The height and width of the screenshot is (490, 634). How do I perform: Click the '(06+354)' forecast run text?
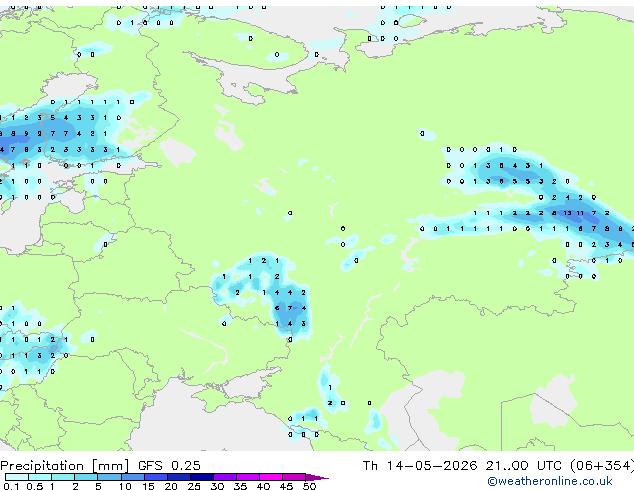tap(602, 466)
